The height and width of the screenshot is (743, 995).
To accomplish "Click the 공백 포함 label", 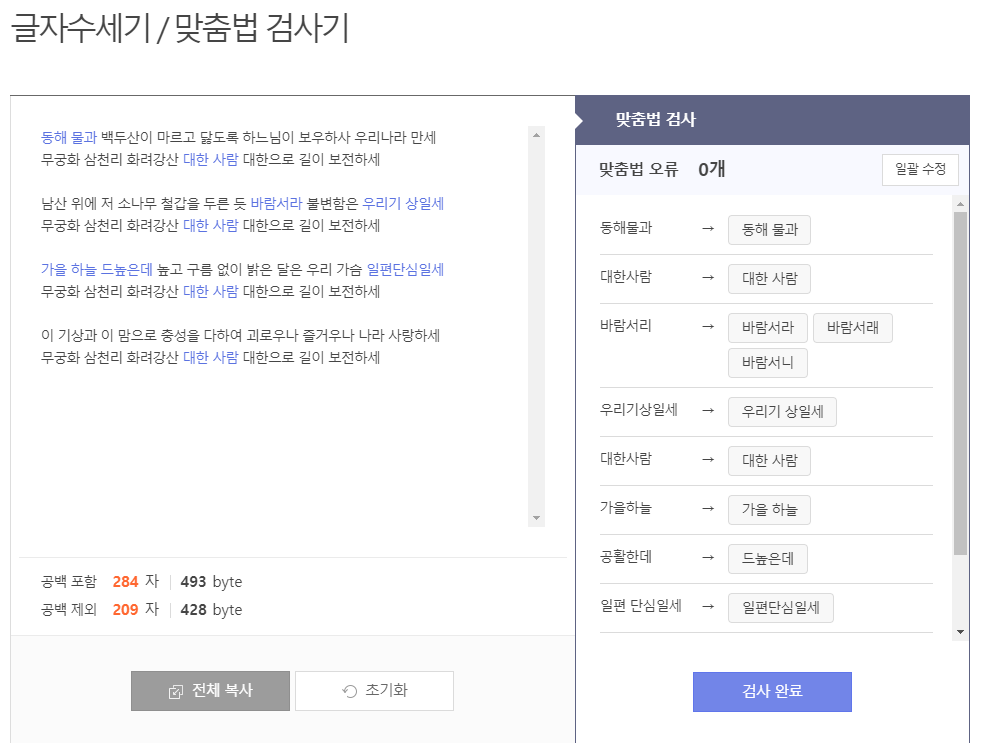I will click(x=69, y=582).
